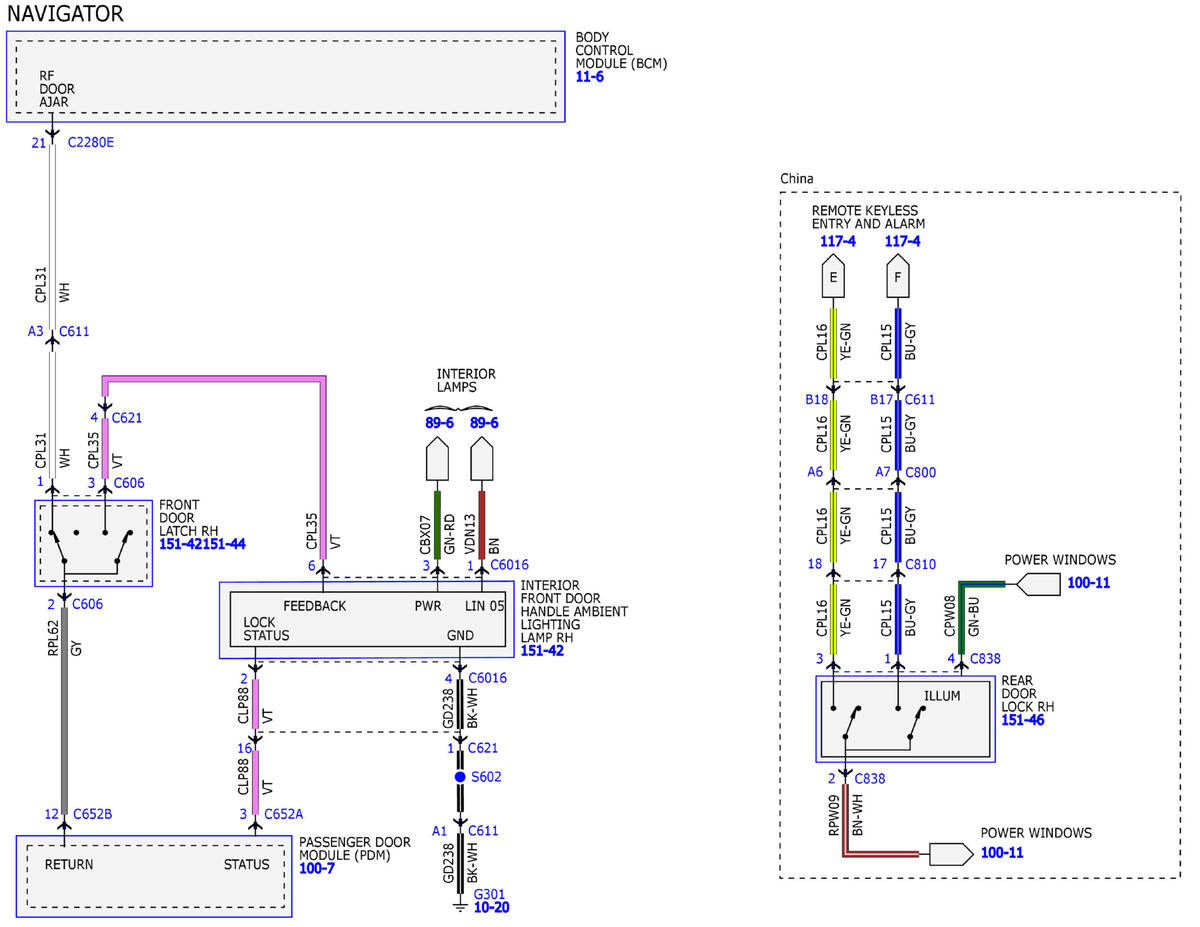Select connector C652B at pin 12
Viewport: 1200px width, 927px height.
click(x=92, y=815)
